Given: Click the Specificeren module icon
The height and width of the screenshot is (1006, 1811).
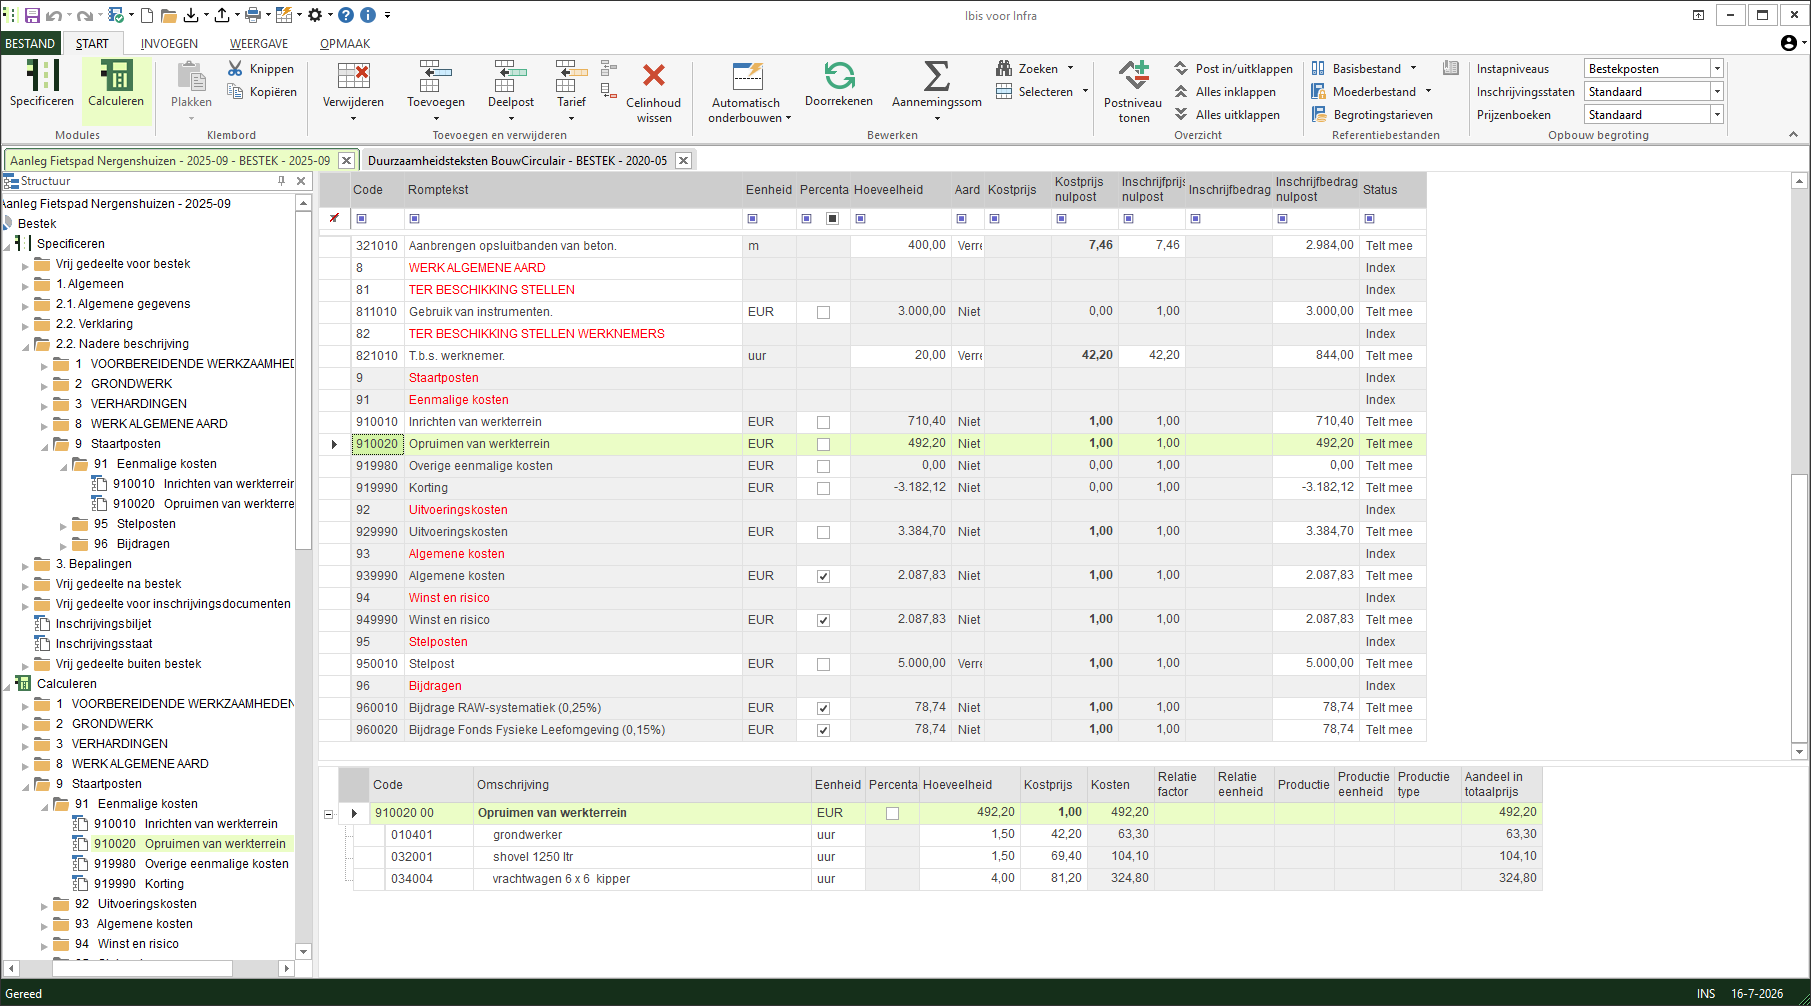Looking at the screenshot, I should tap(42, 76).
